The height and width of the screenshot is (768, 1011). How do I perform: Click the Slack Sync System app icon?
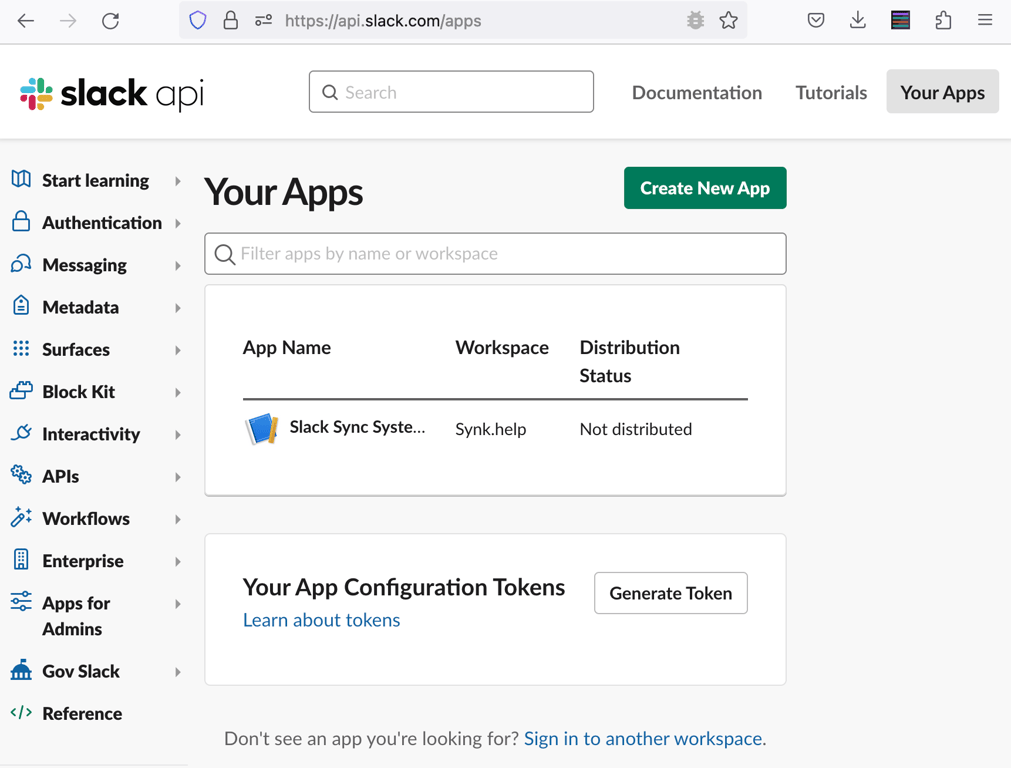pyautogui.click(x=262, y=428)
